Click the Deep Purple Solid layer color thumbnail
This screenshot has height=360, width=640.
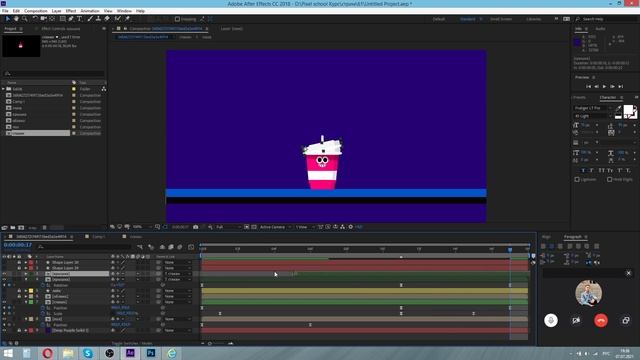coord(48,330)
